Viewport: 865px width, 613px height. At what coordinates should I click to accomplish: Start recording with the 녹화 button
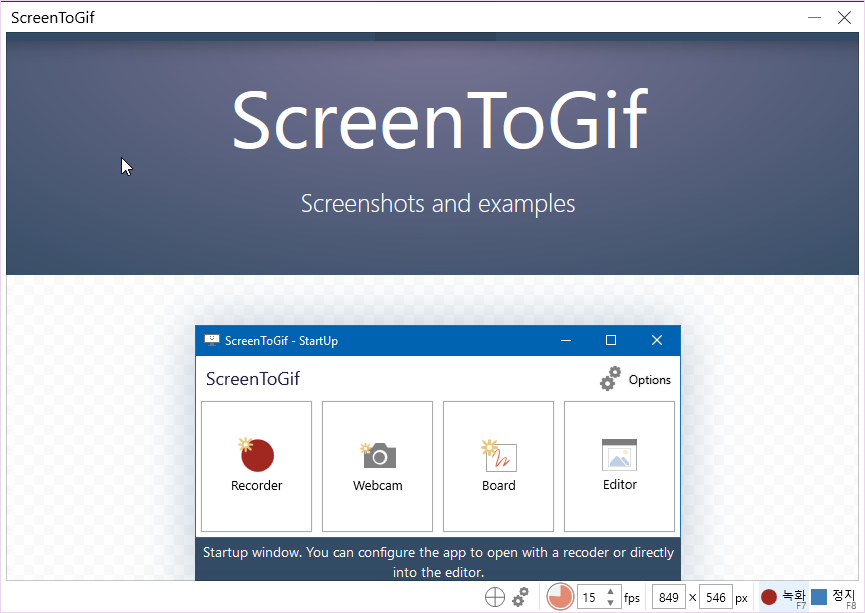(x=784, y=597)
